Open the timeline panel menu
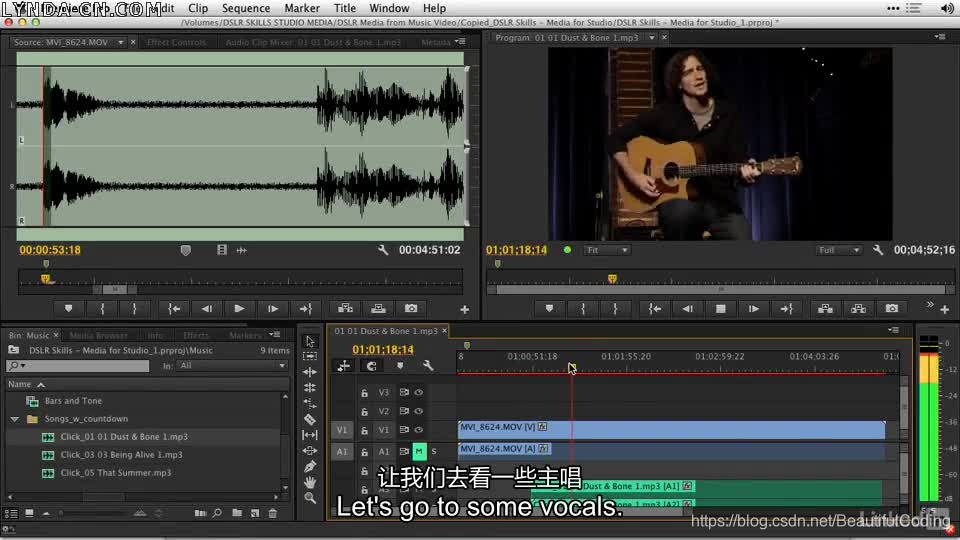 pos(894,330)
